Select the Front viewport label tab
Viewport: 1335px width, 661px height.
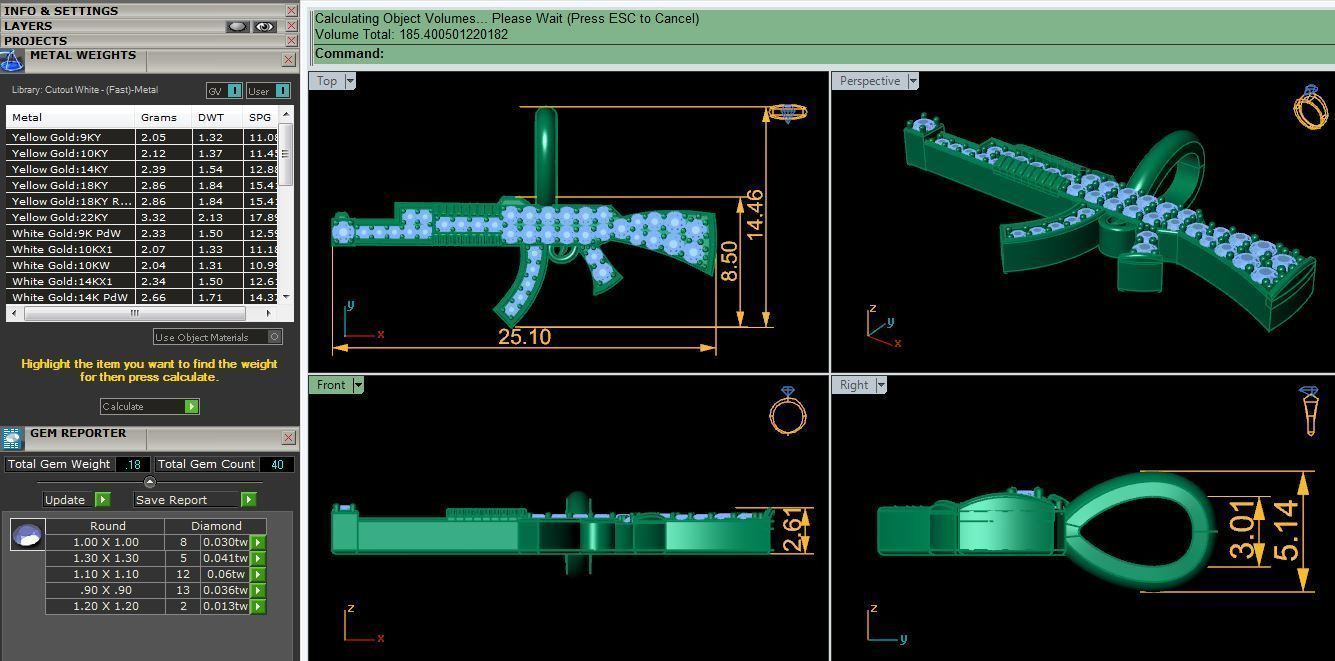331,385
